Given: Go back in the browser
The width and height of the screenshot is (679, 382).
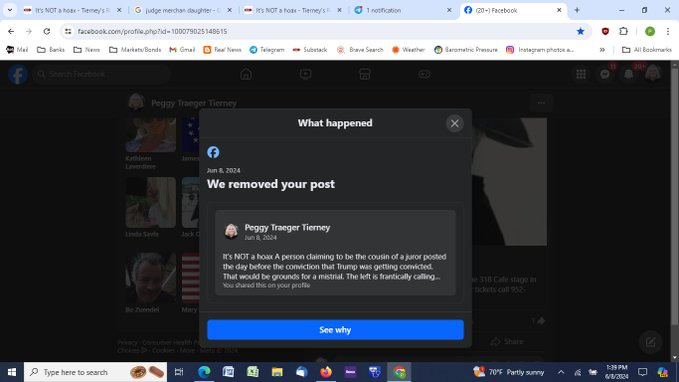Looking at the screenshot, I should pos(11,31).
